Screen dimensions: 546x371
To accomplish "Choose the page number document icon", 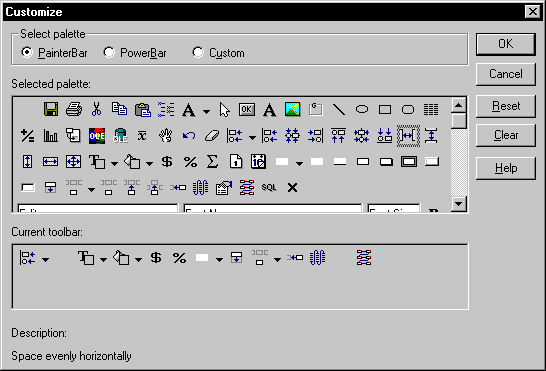I will (x=236, y=162).
